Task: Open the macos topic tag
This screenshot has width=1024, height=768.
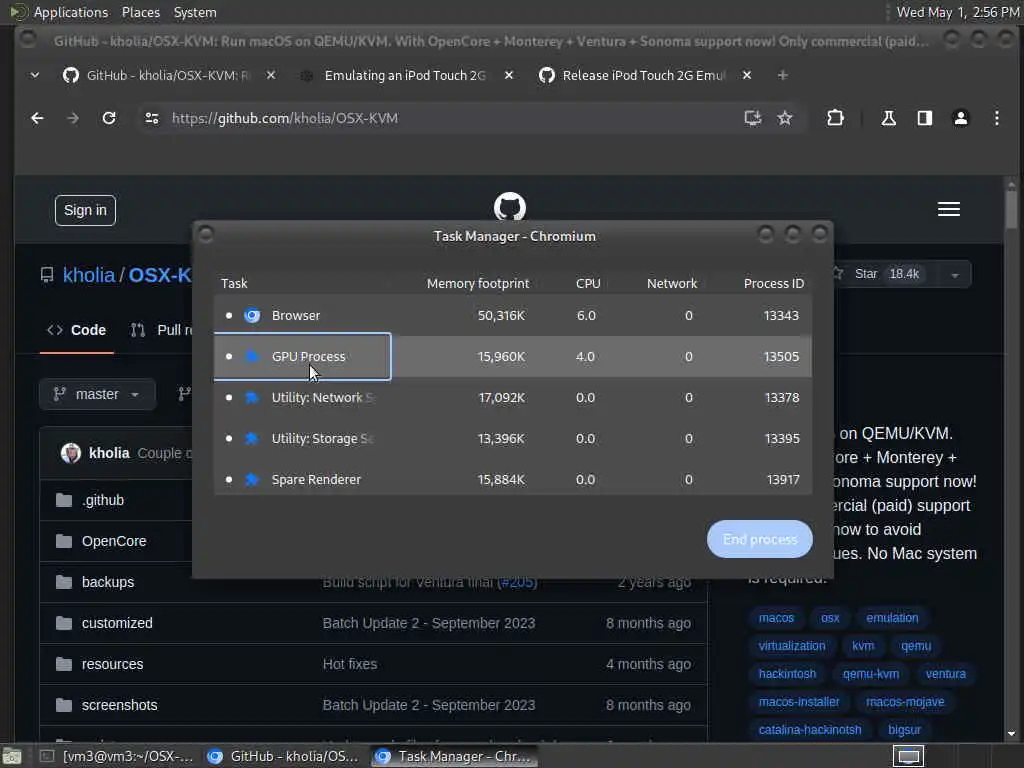Action: 776,618
